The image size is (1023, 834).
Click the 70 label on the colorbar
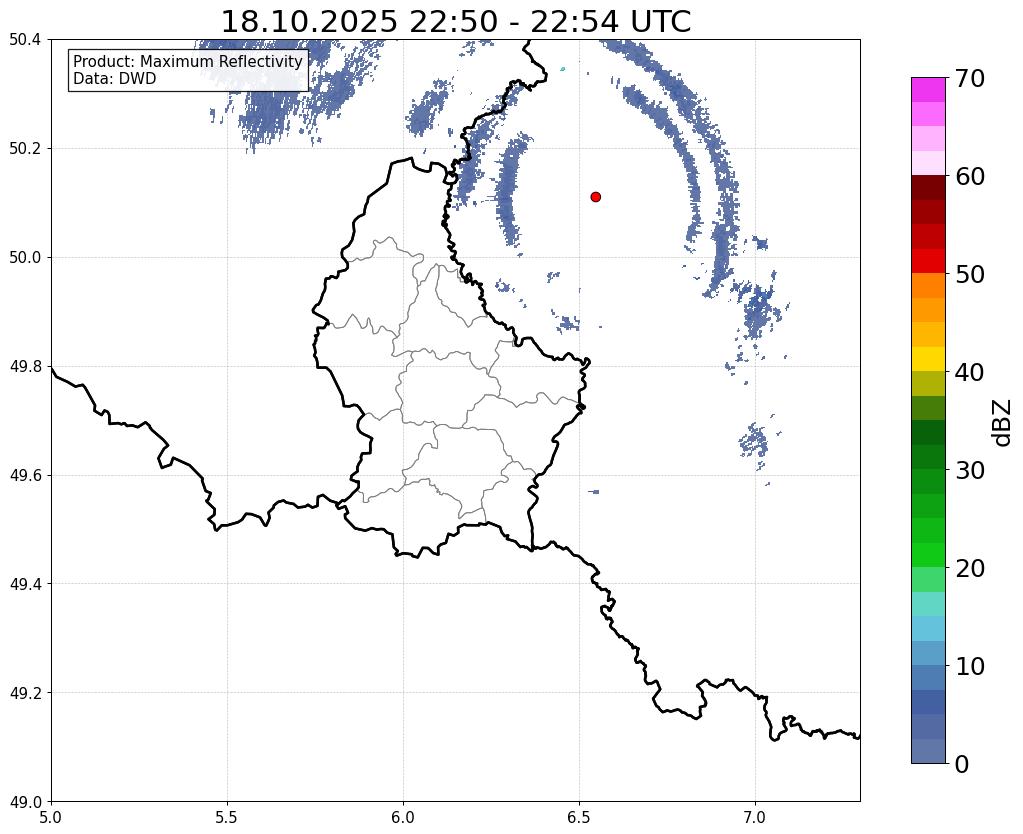click(x=970, y=78)
